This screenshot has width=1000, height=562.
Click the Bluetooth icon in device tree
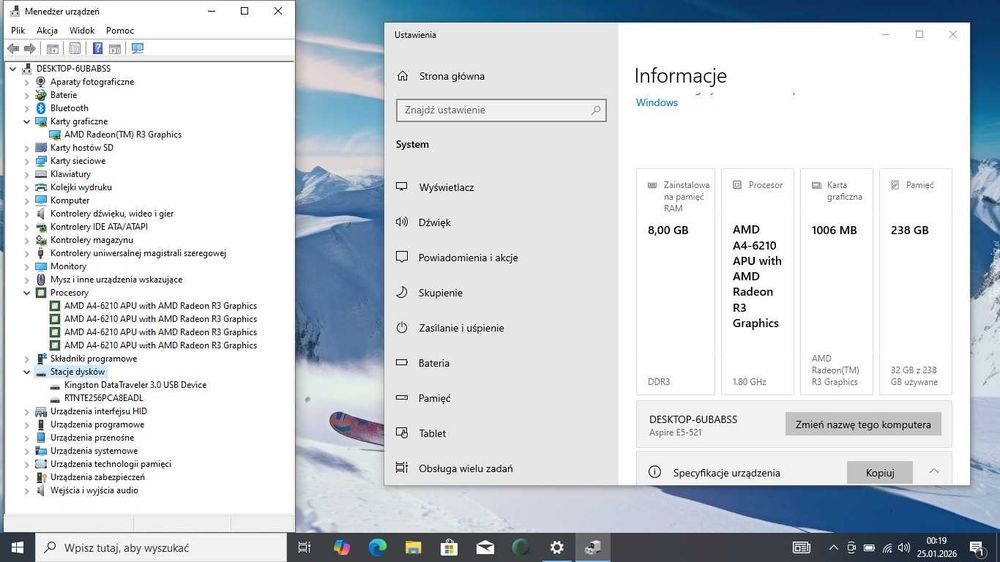coord(41,108)
